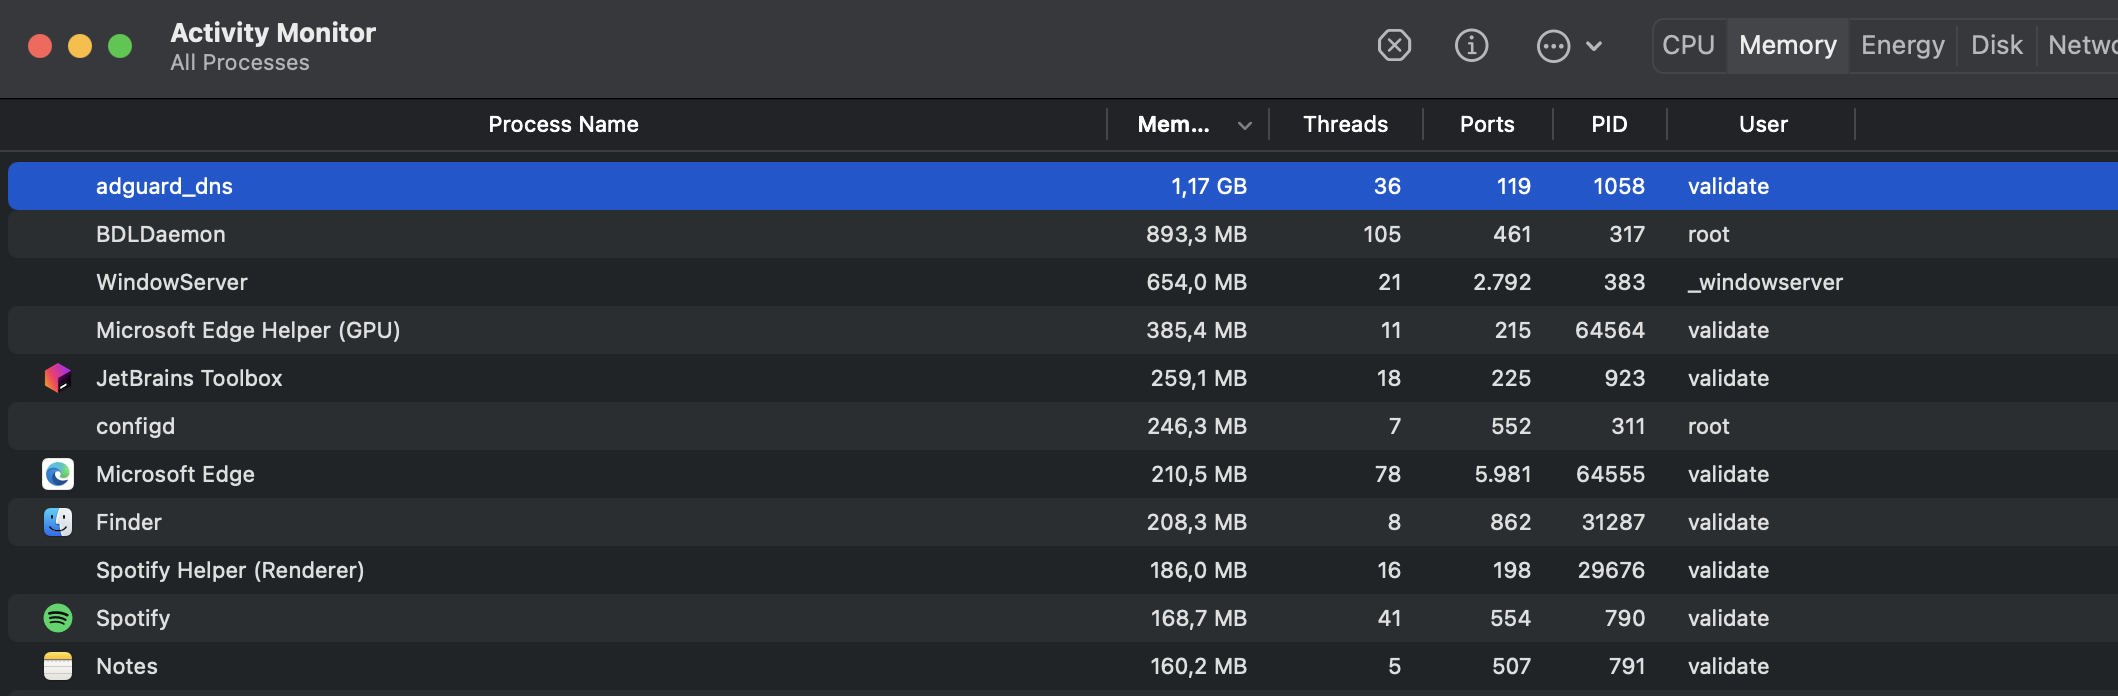Click PID 1058 cell

tap(1618, 186)
